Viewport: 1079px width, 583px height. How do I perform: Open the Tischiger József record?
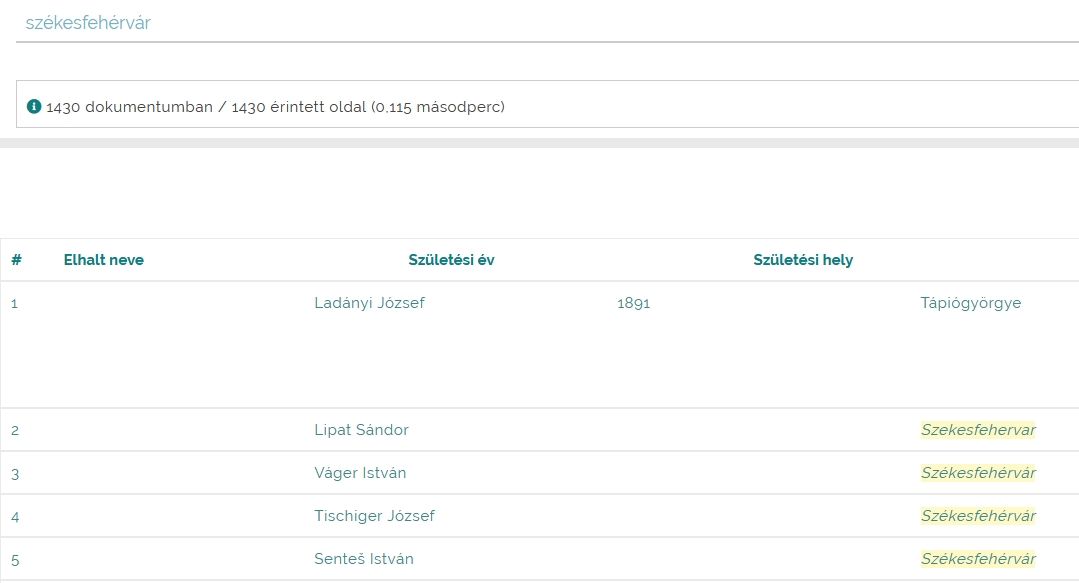pyautogui.click(x=374, y=516)
